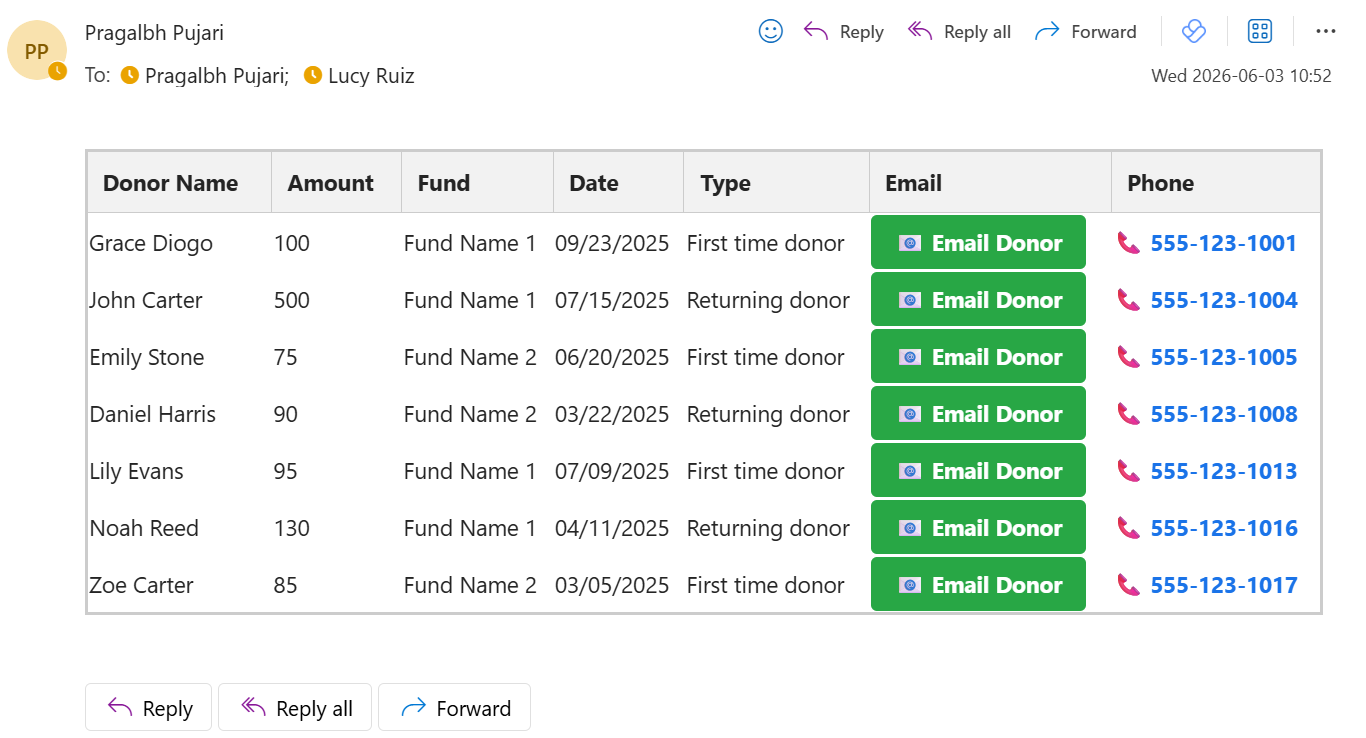Image resolution: width=1366 pixels, height=738 pixels.
Task: Call phone number 555-123-1005
Action: [1223, 357]
